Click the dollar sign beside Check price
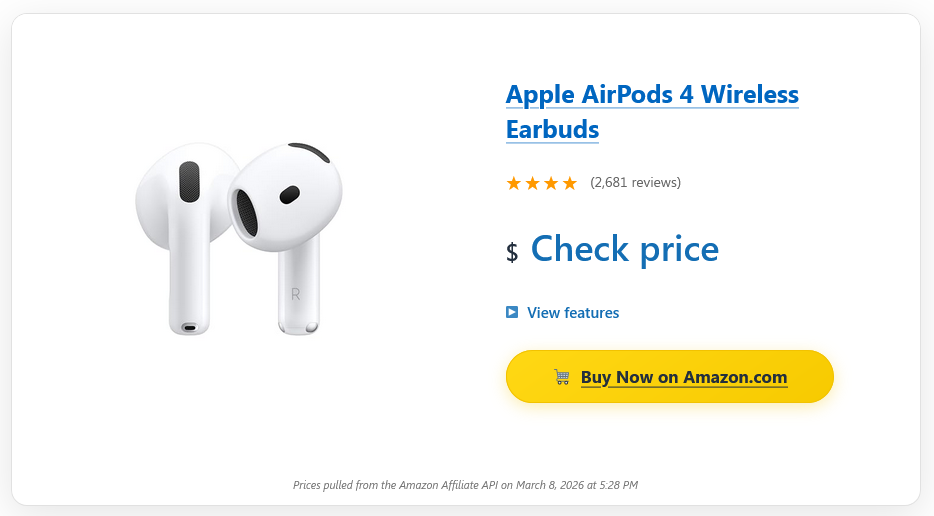The height and width of the screenshot is (516, 934). point(512,252)
